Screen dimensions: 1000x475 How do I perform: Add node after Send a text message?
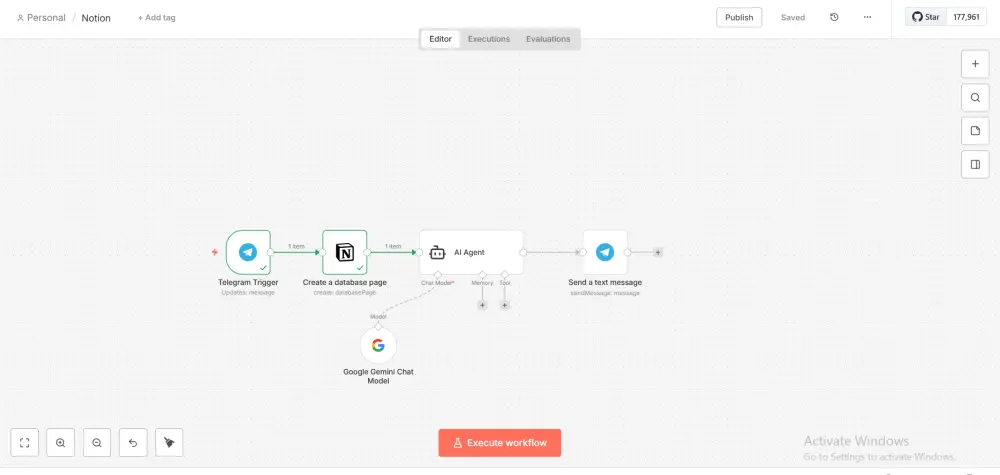[658, 252]
